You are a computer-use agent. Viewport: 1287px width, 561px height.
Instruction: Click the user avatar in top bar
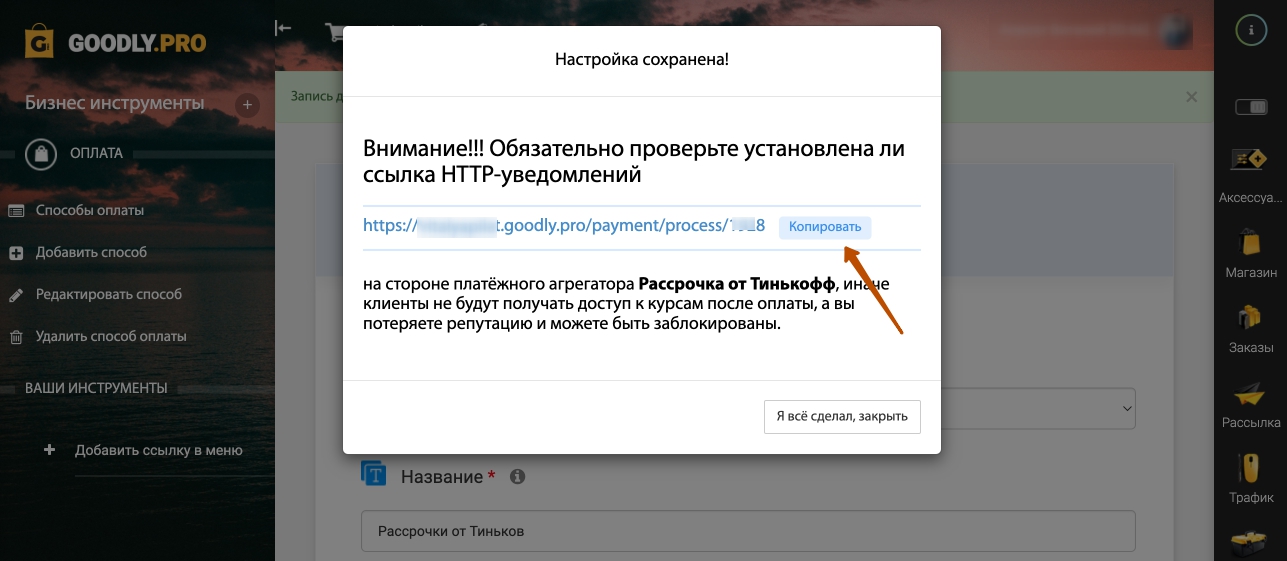tap(1175, 30)
